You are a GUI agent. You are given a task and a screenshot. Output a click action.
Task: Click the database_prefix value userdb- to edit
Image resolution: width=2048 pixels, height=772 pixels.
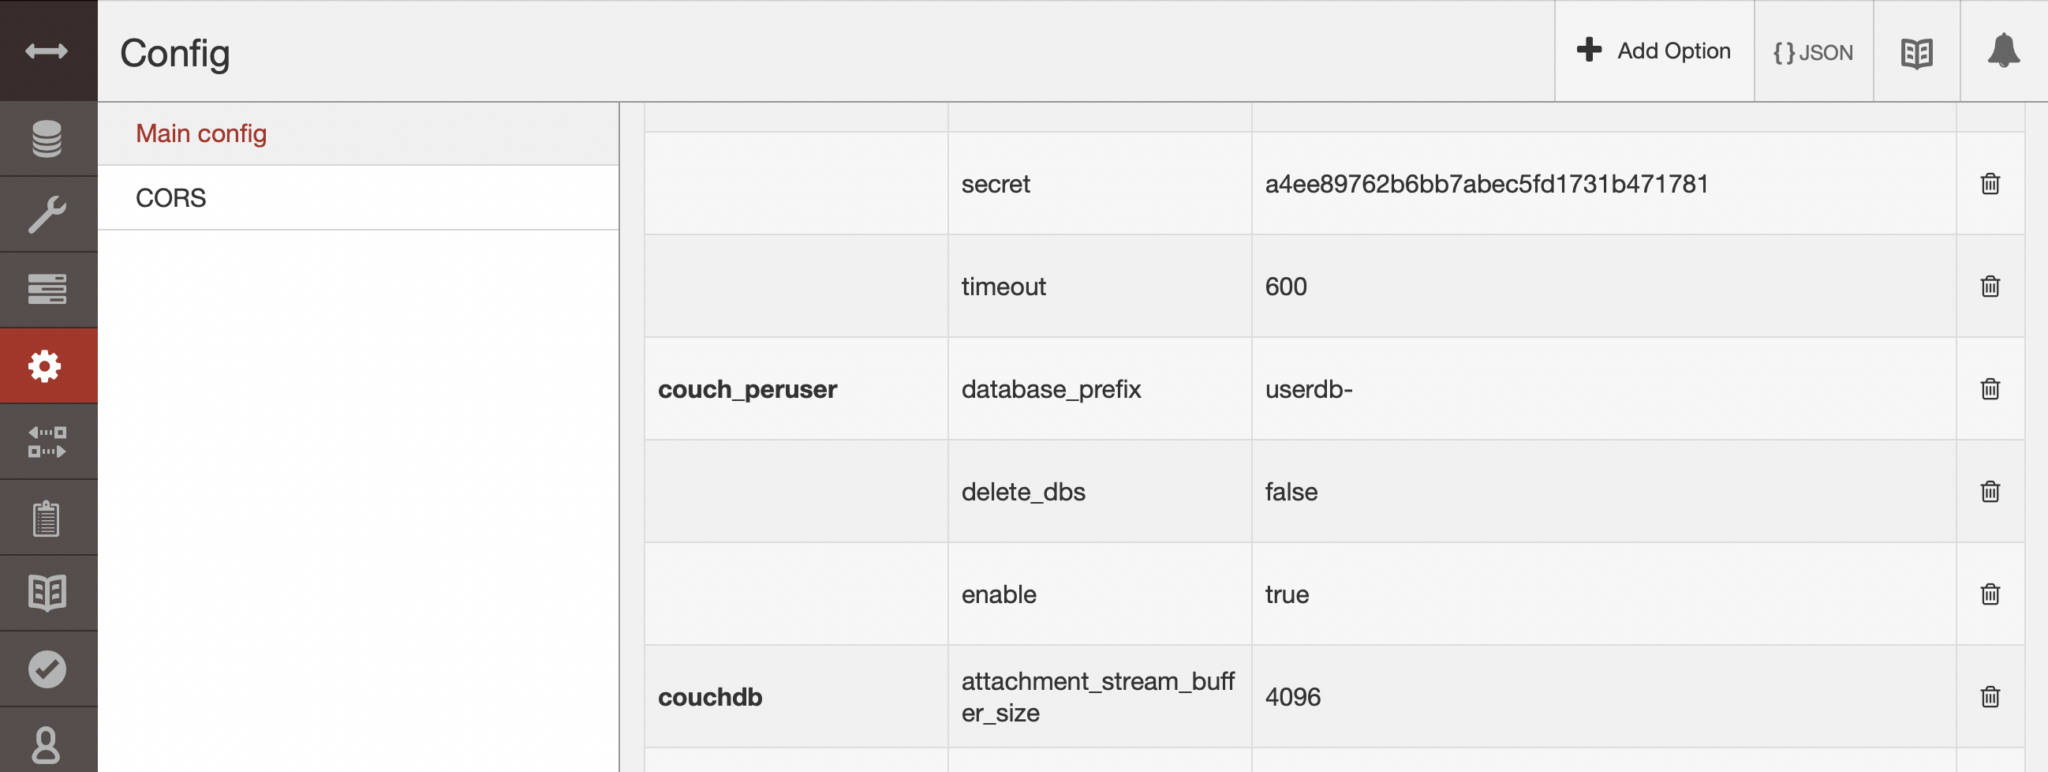point(1307,389)
